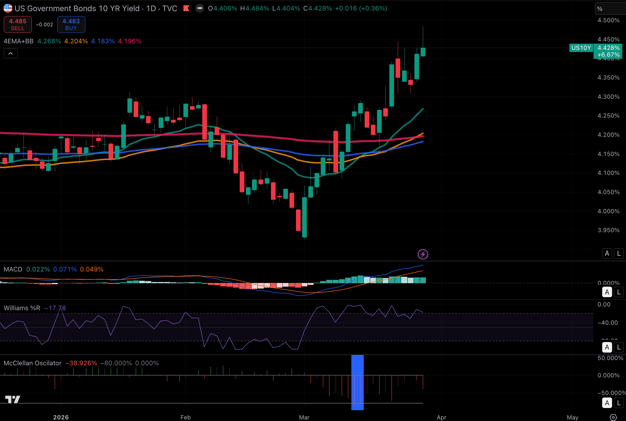Click the open value 4.406%
The image size is (626, 421).
pos(223,8)
